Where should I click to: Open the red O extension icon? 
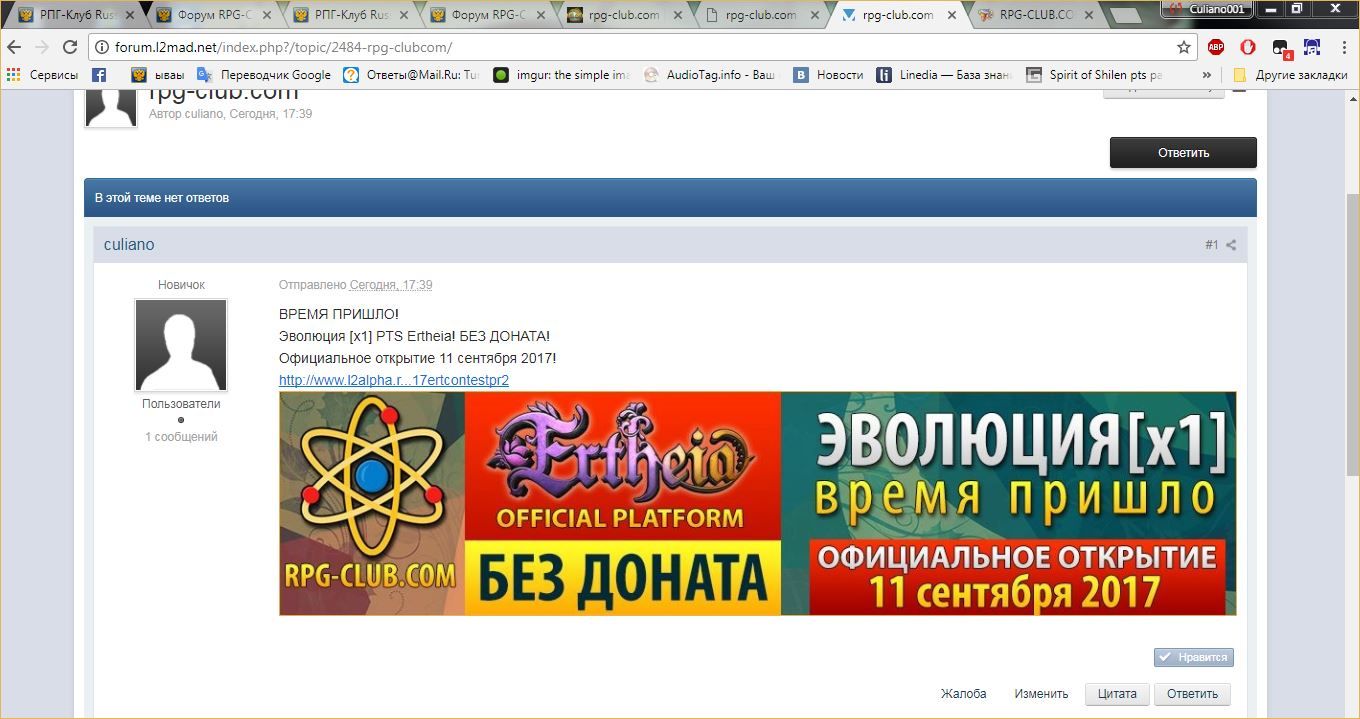[1248, 47]
